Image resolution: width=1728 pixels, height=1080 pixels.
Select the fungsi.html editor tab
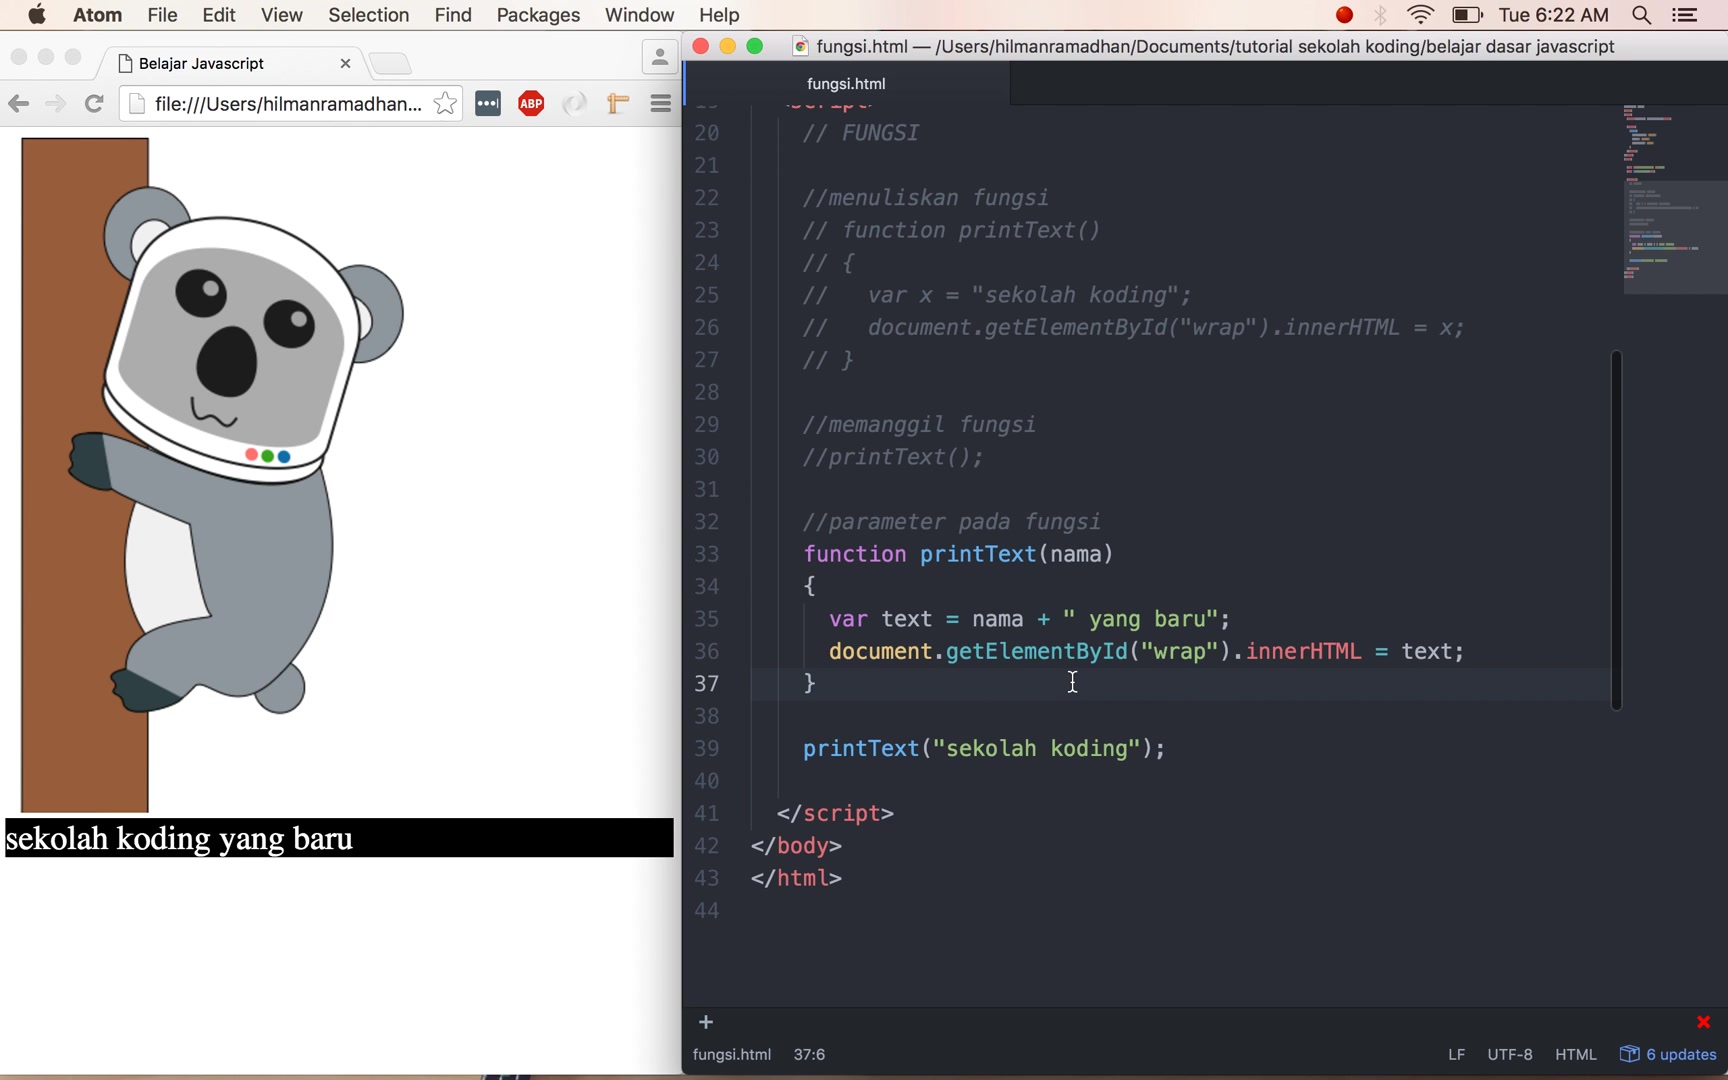coord(846,84)
